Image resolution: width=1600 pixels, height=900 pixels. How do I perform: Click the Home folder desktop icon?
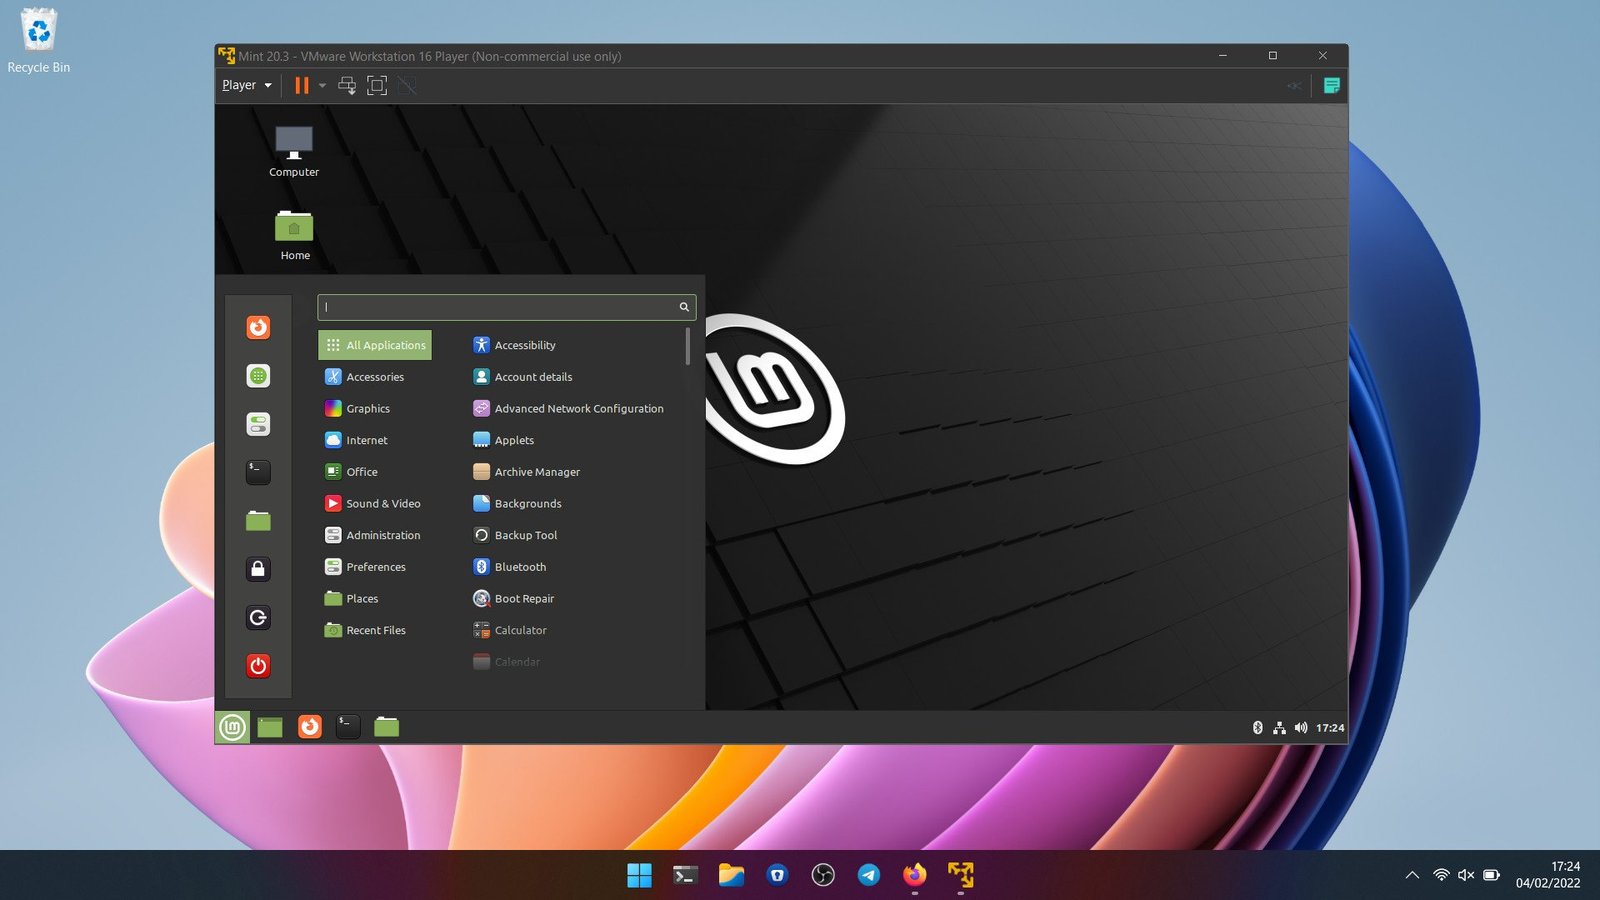point(294,236)
